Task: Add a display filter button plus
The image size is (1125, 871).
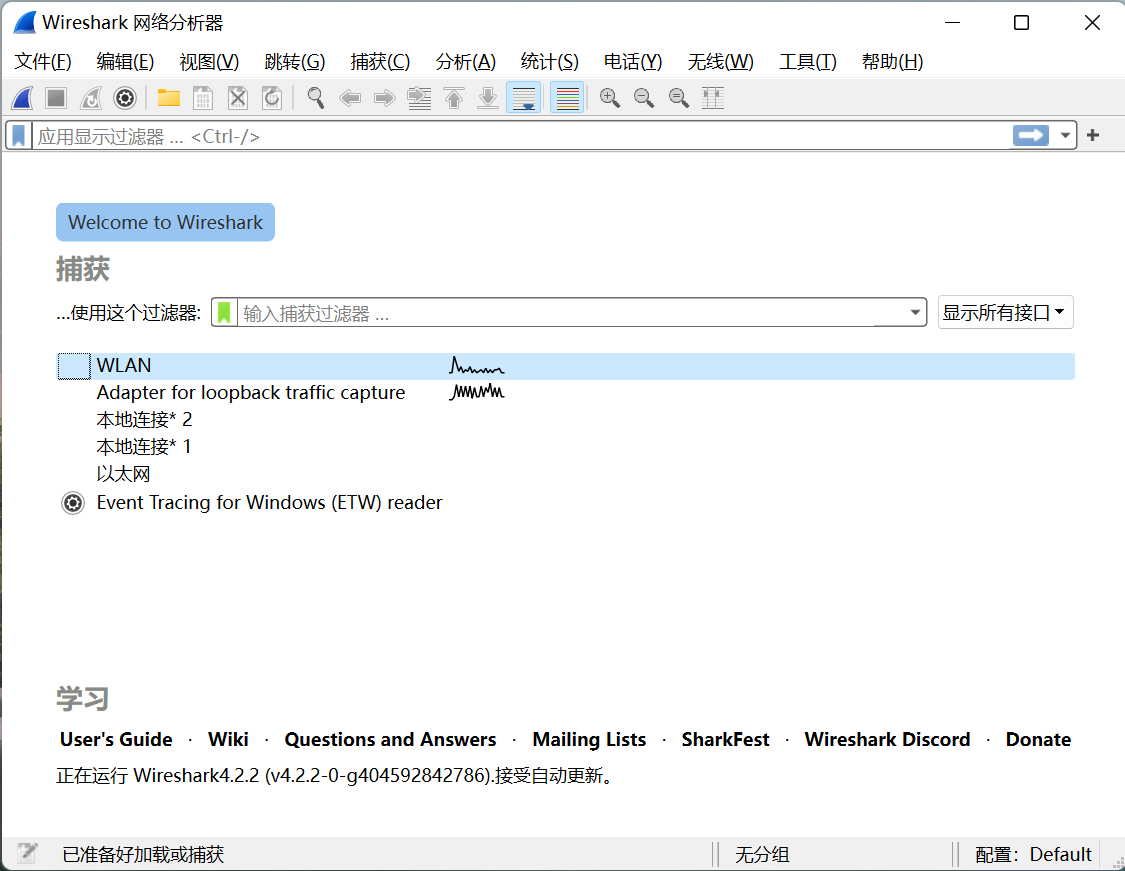Action: tap(1093, 135)
